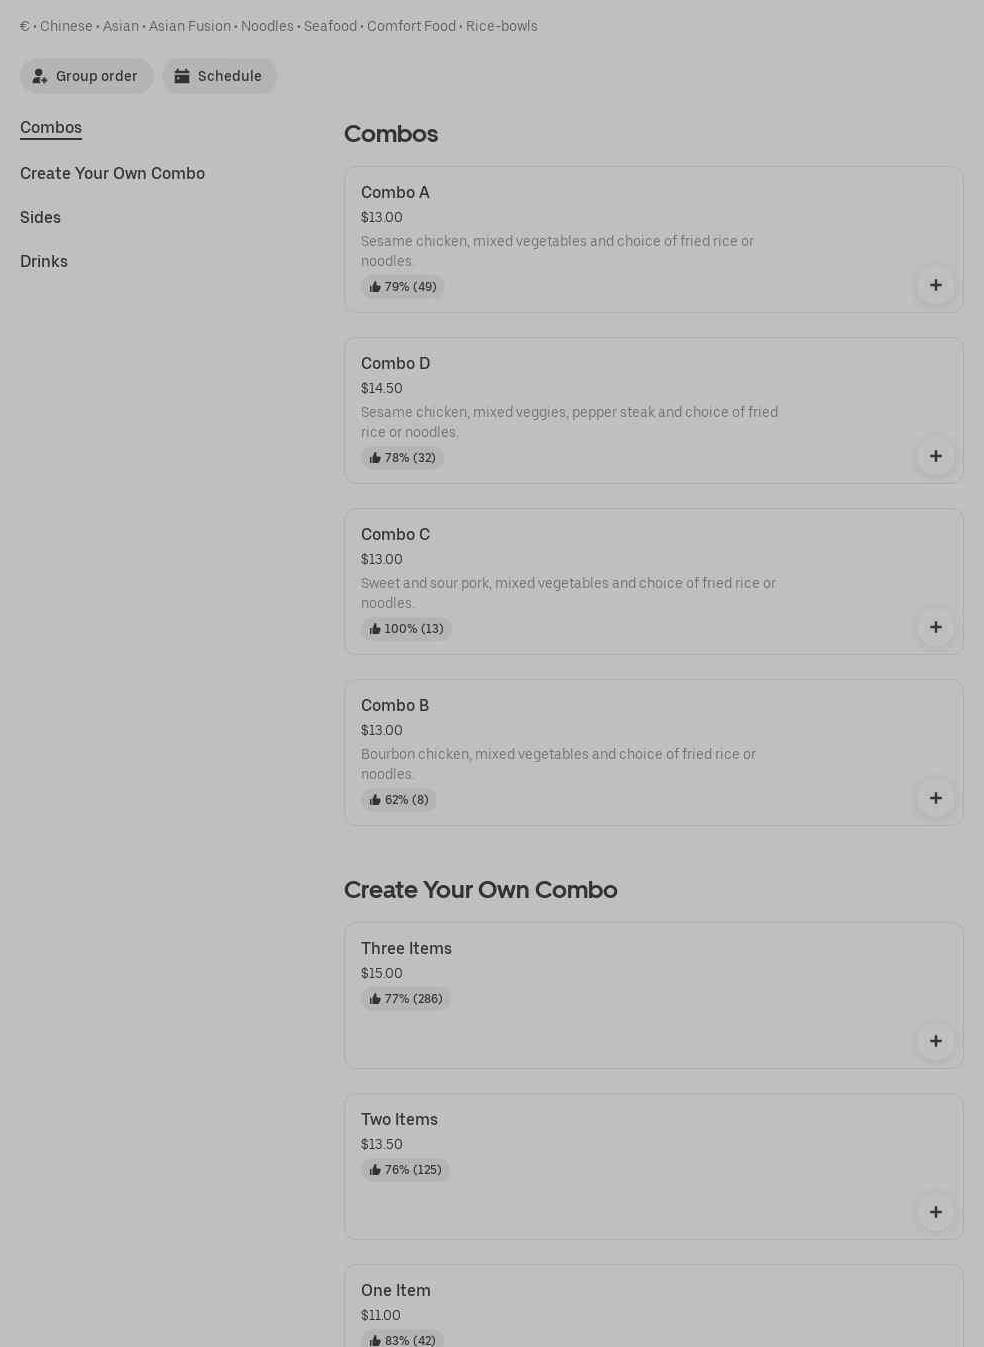
Task: Start a Group order
Action: 87,76
